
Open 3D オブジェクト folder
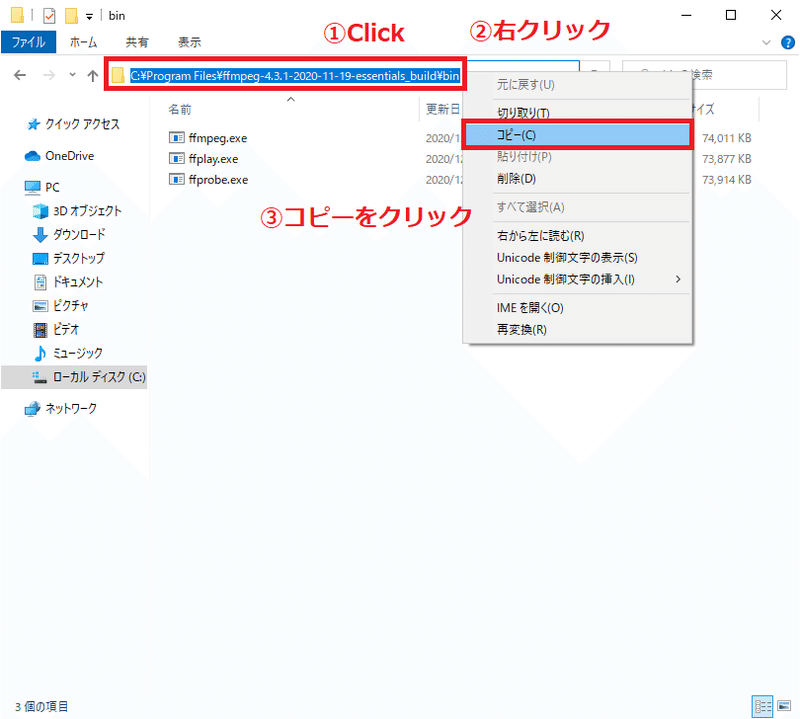[x=87, y=211]
